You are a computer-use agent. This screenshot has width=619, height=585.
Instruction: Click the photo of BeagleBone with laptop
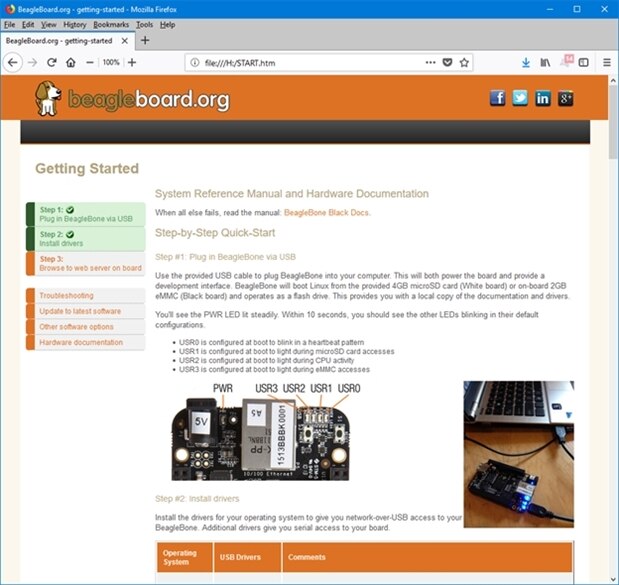click(519, 454)
